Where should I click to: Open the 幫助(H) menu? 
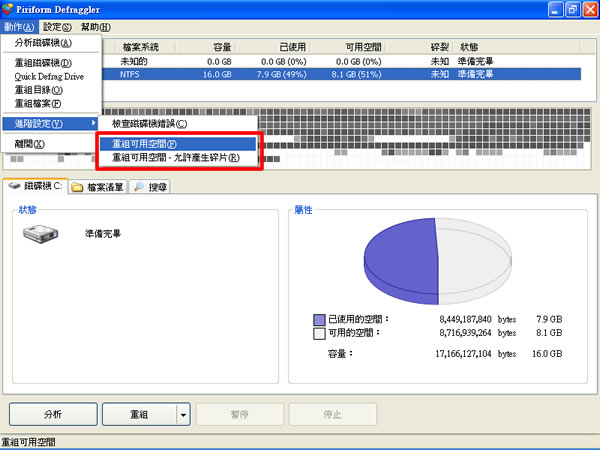(96, 27)
